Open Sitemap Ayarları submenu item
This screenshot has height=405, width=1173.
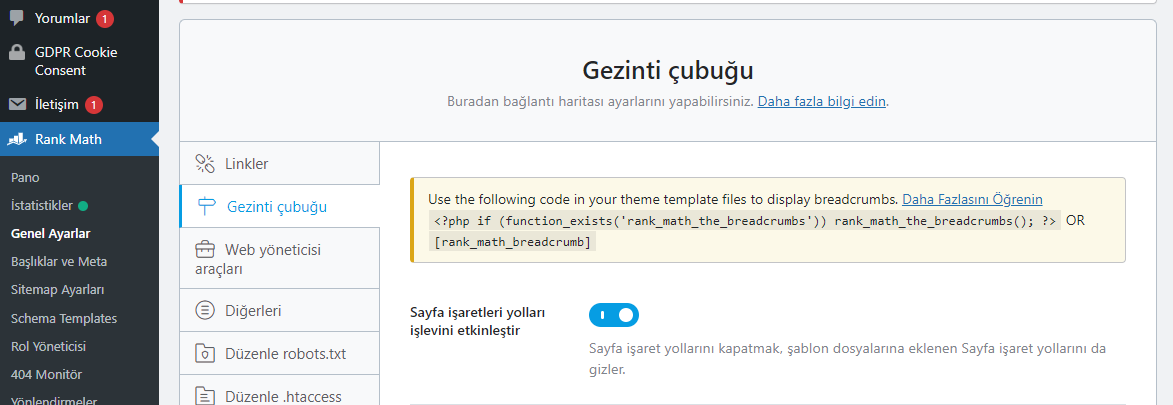pos(58,290)
